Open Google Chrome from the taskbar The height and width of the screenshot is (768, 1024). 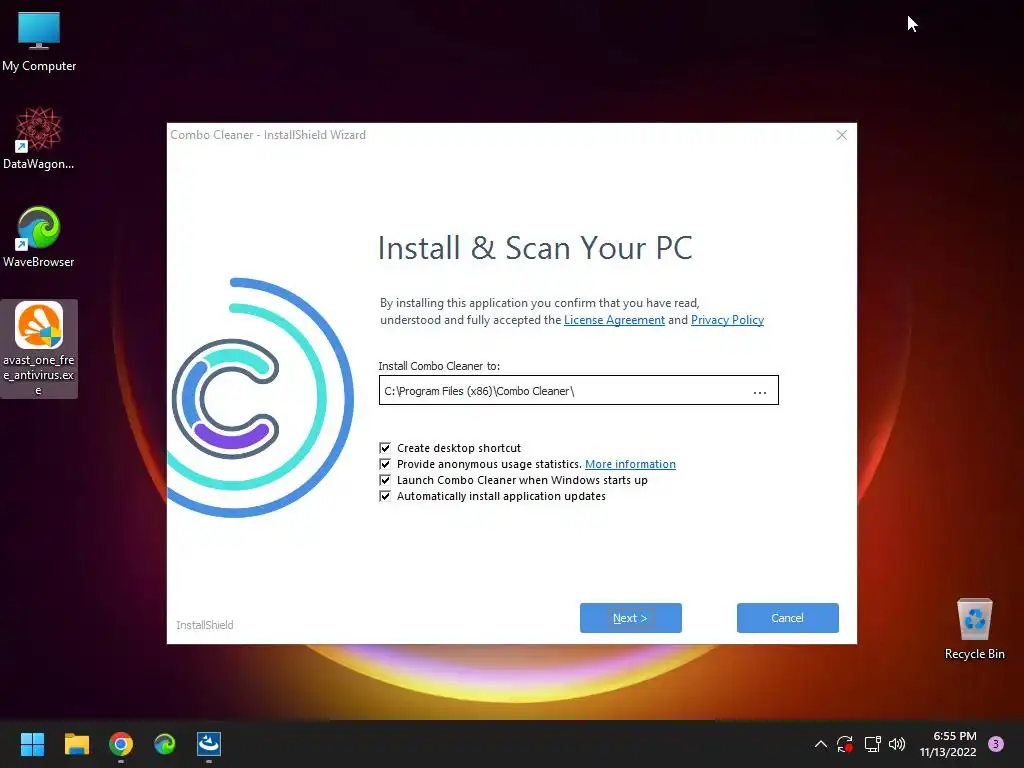[x=121, y=744]
